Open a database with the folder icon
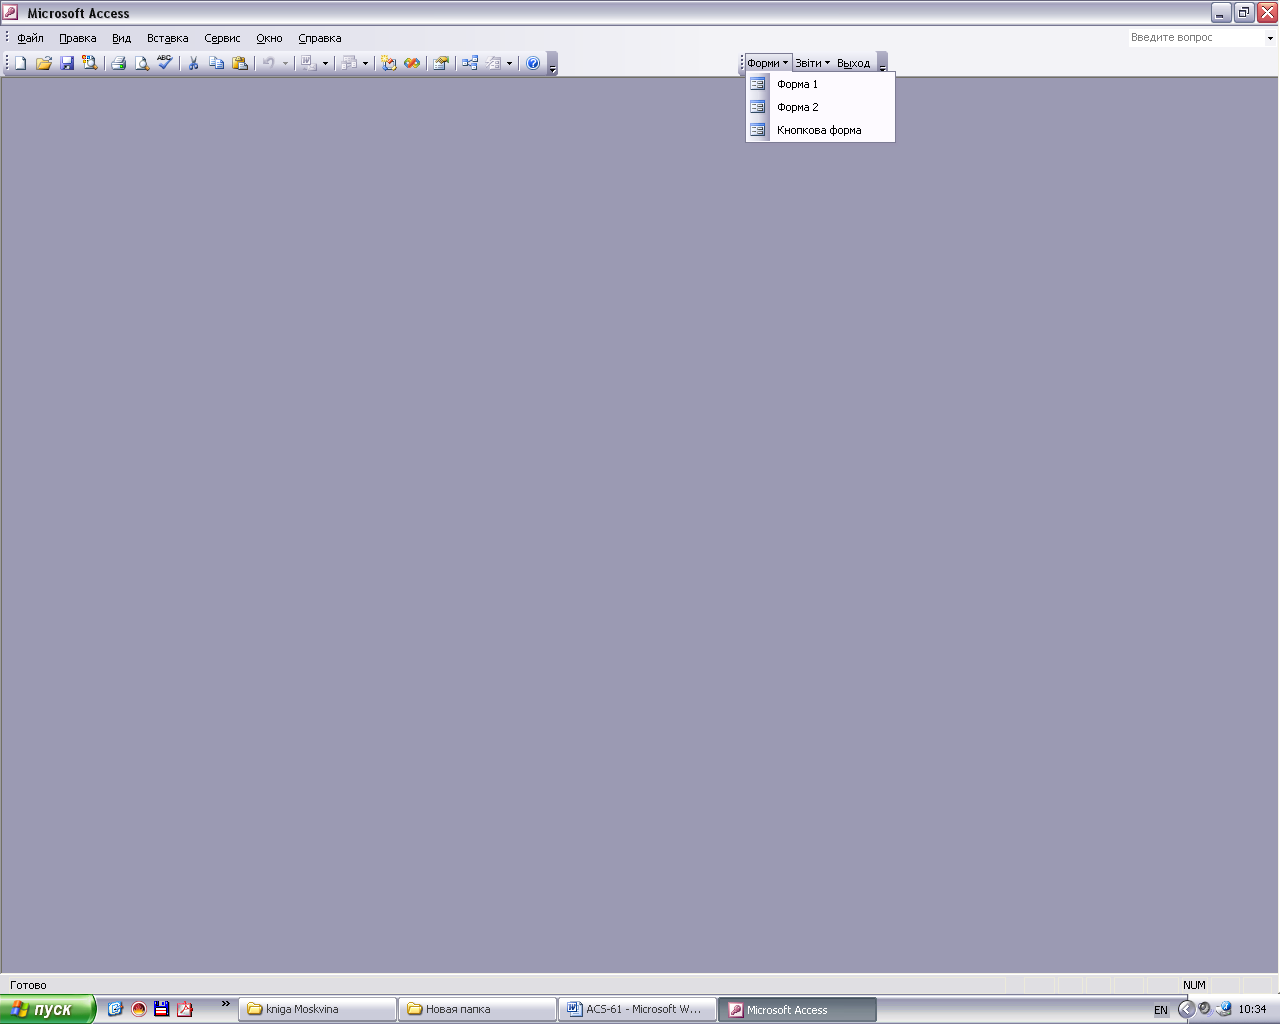 point(44,63)
